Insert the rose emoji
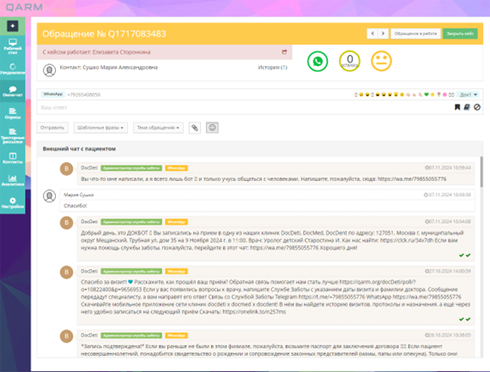The height and width of the screenshot is (372, 490). click(x=439, y=95)
